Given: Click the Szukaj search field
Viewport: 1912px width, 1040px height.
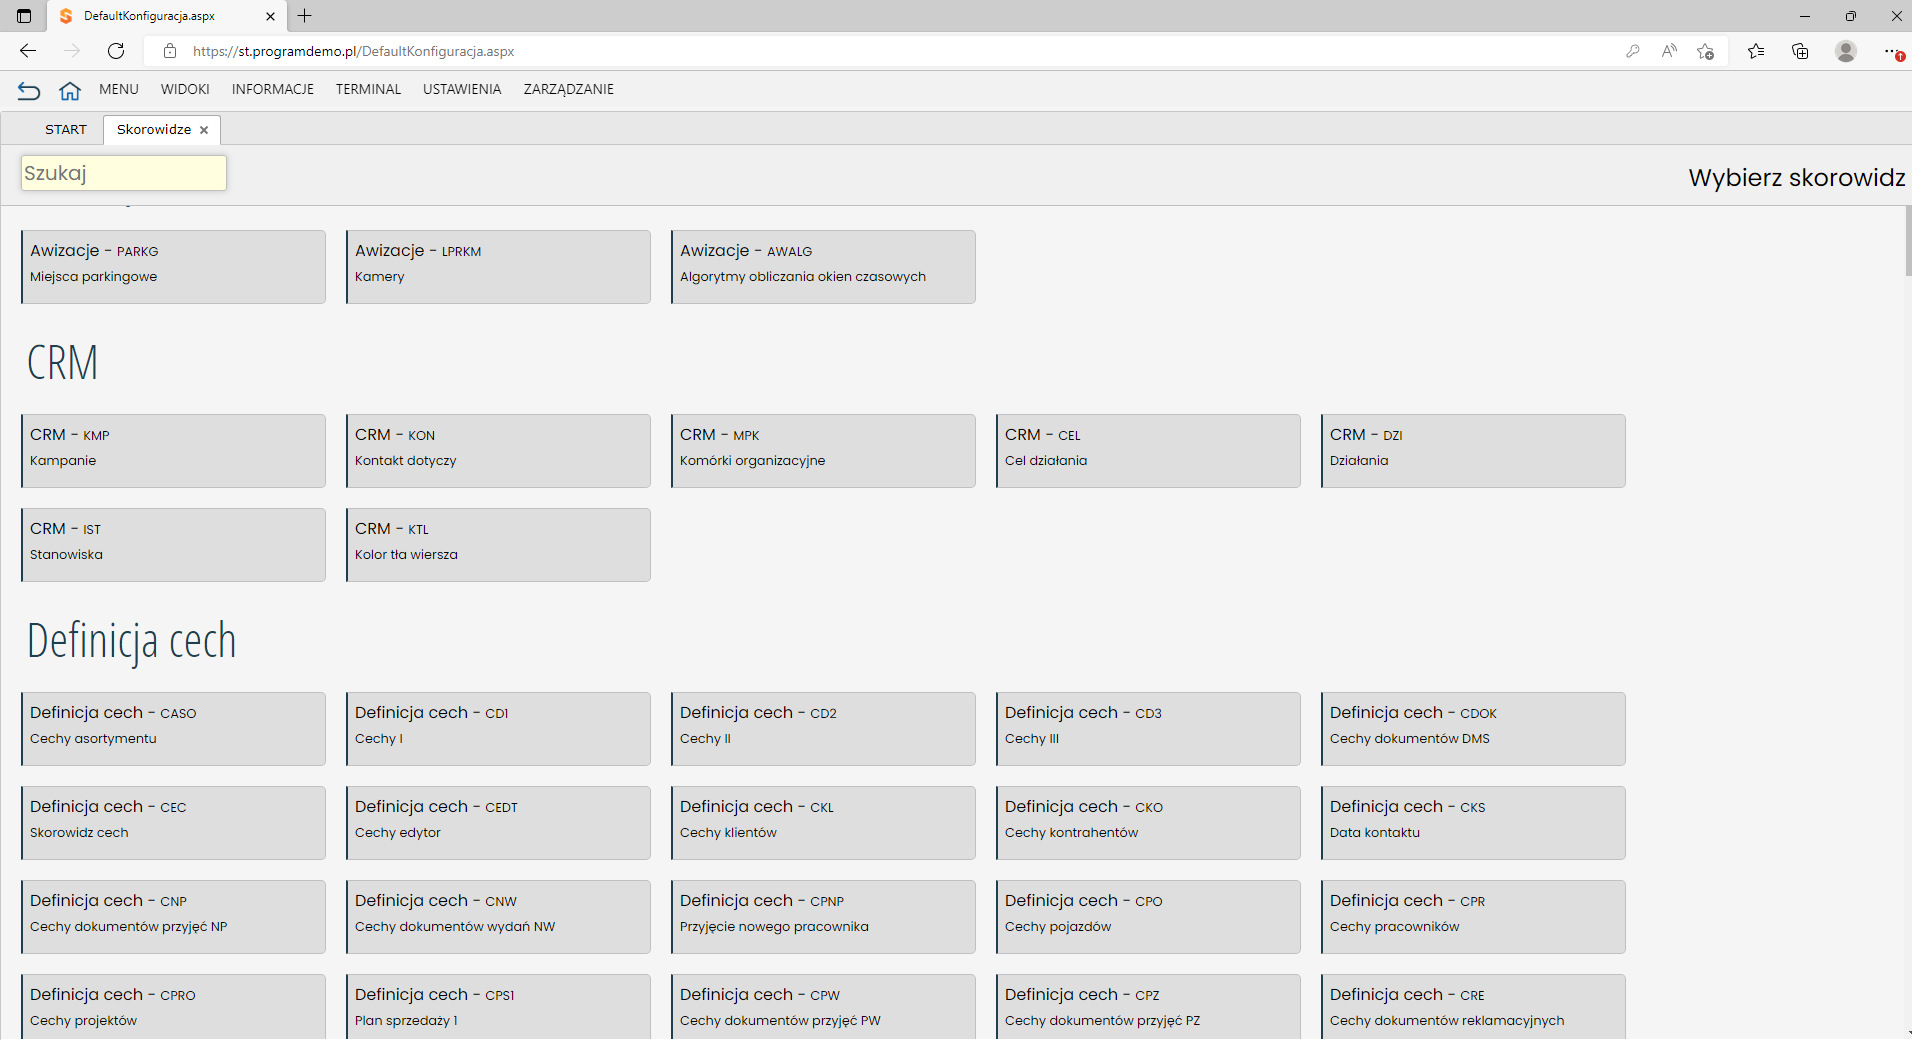Looking at the screenshot, I should pos(124,173).
